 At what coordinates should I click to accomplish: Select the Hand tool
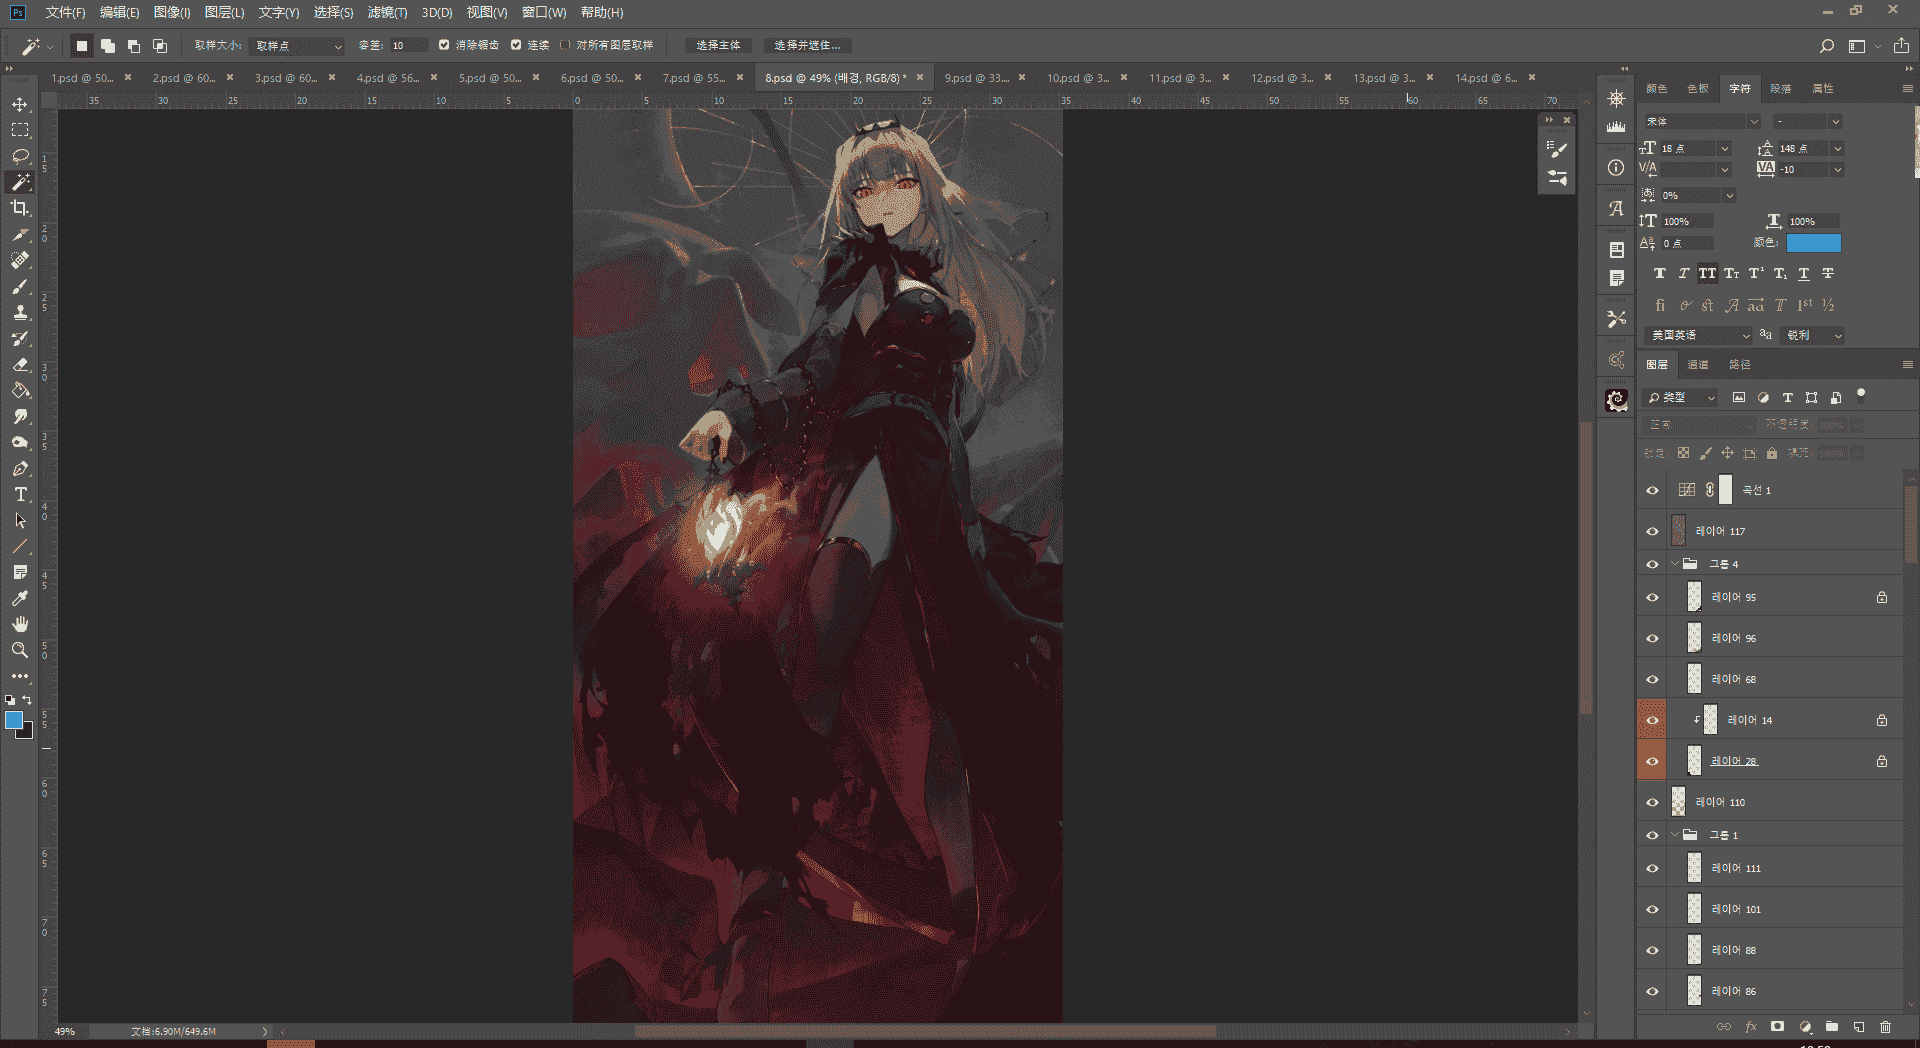click(x=20, y=624)
